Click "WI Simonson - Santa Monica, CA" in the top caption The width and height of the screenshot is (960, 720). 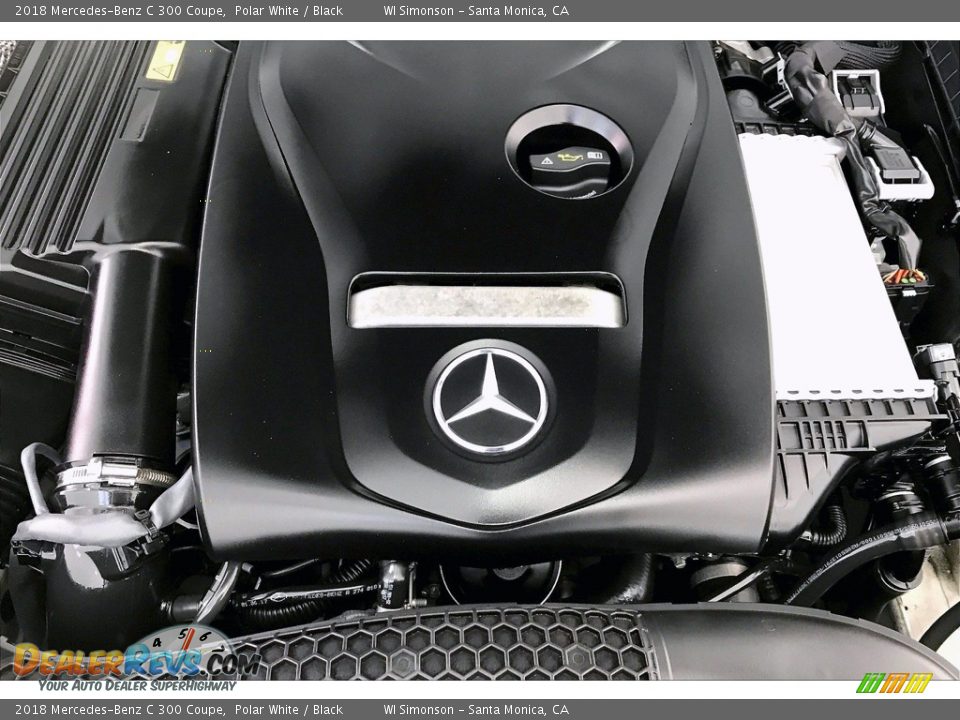pos(476,10)
